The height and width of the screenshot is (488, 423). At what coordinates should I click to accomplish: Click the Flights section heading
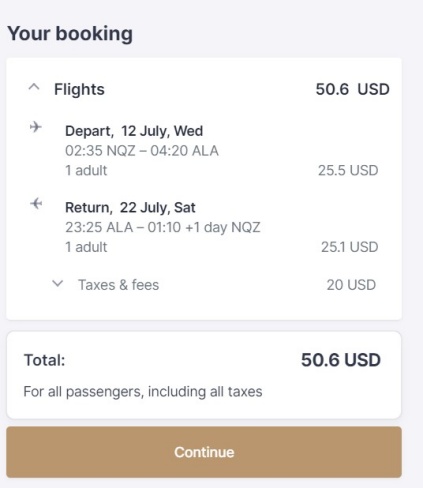(79, 89)
